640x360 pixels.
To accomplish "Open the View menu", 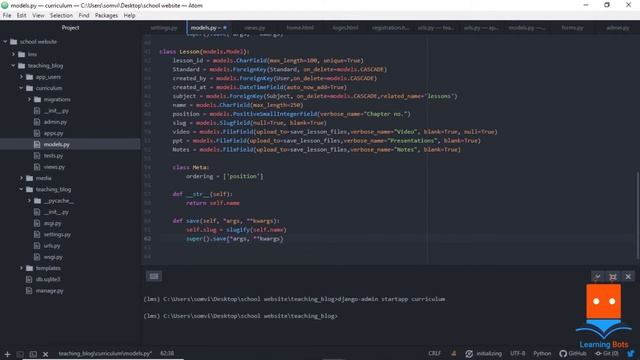I will point(38,16).
